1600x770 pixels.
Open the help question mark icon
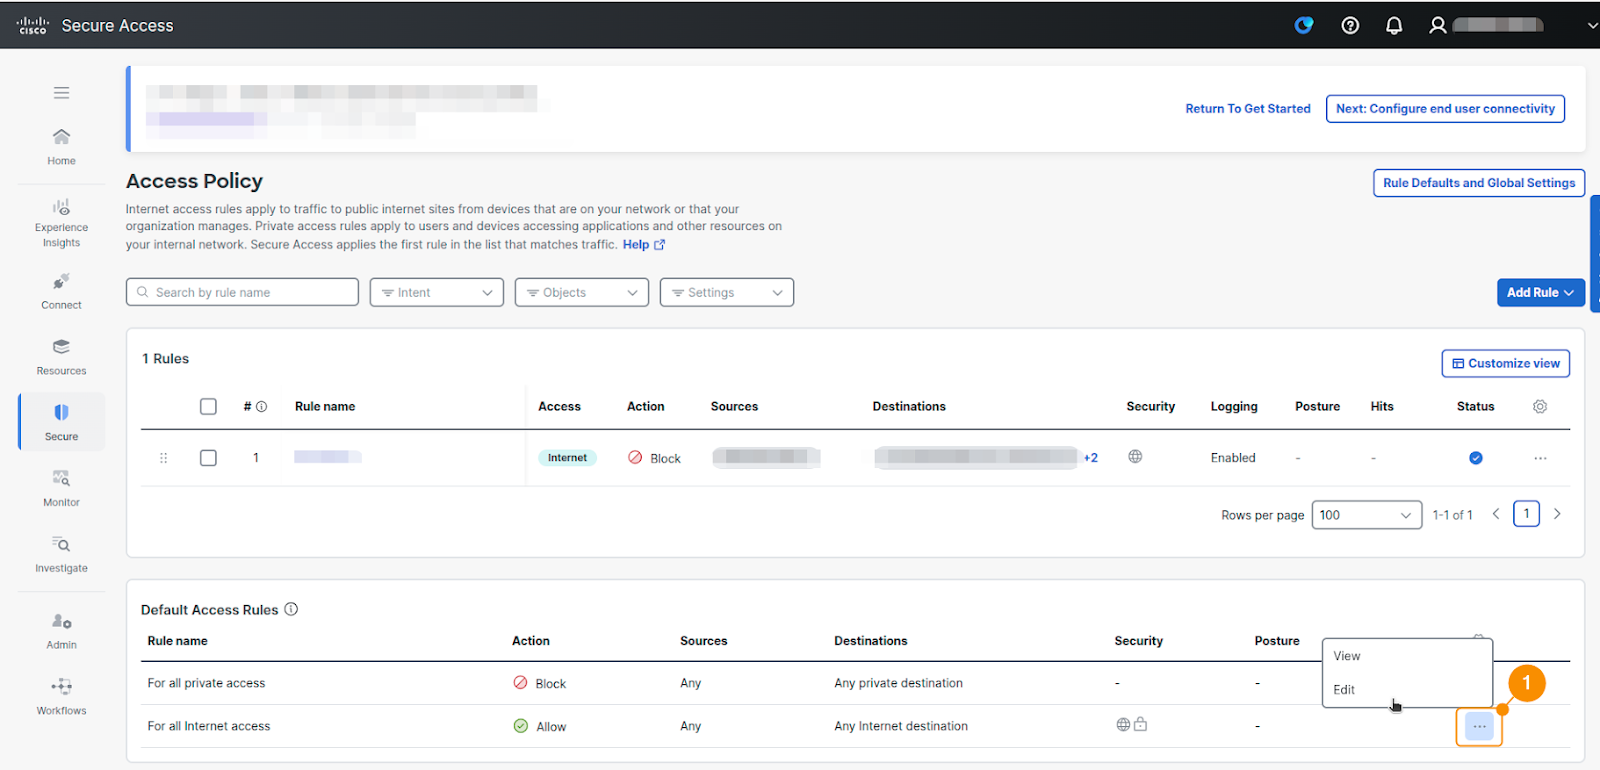1350,25
